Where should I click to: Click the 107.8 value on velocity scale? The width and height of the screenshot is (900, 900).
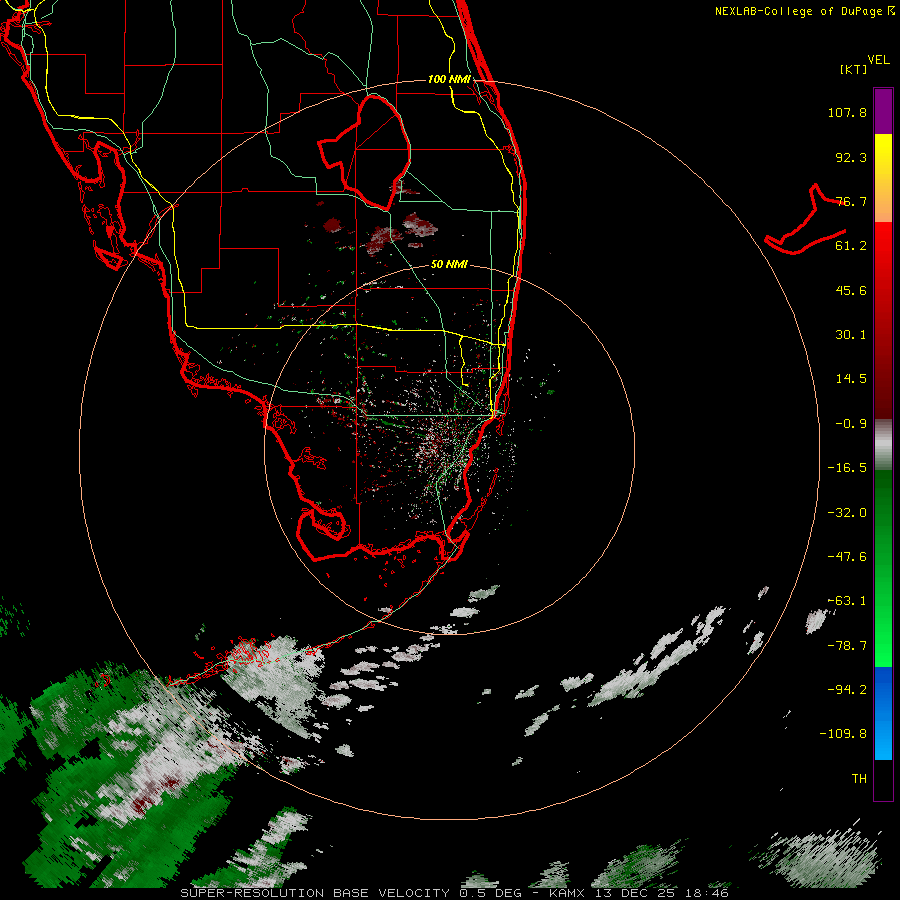(847, 112)
